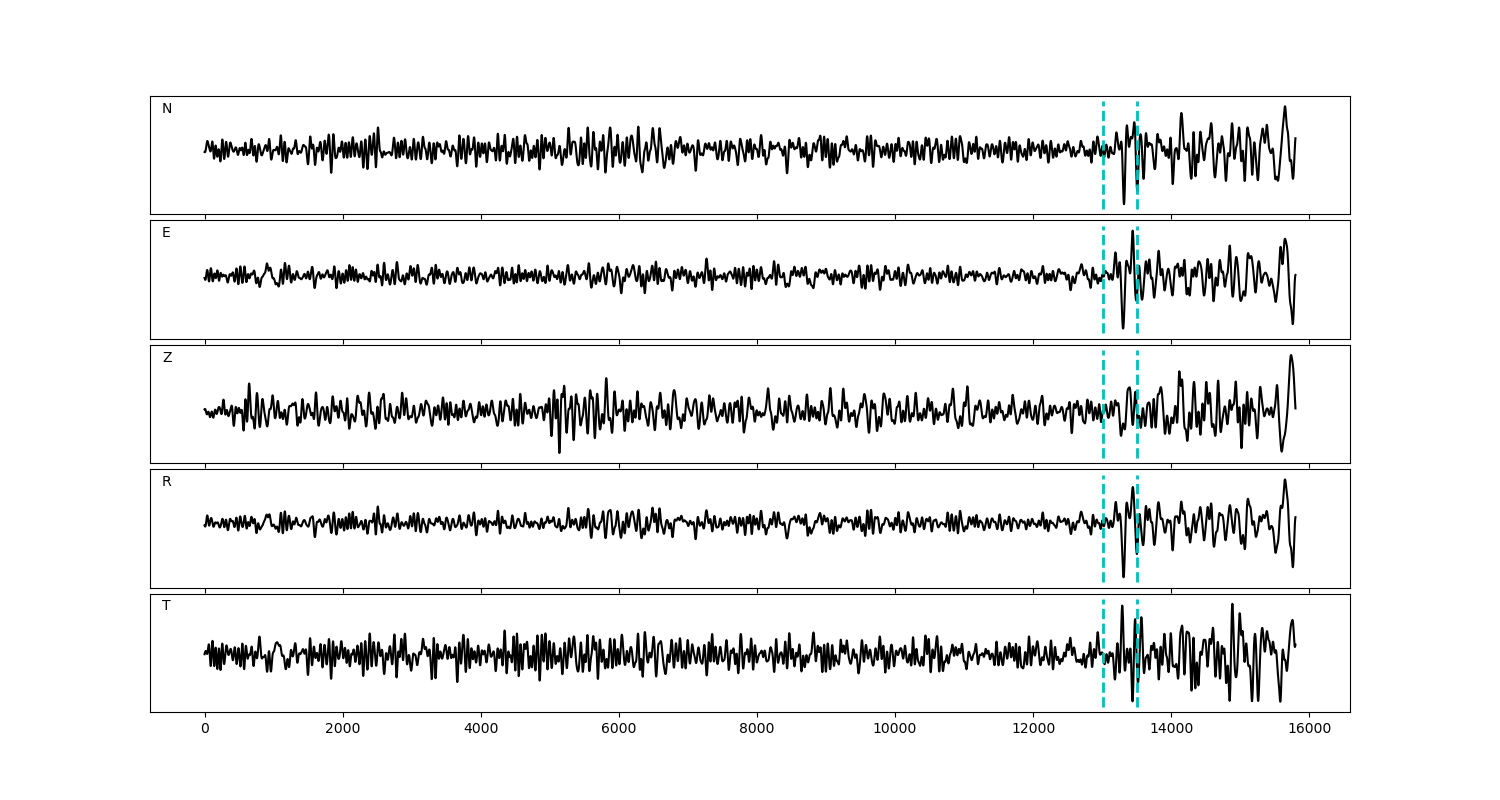
Task: Click the R component label
Action: click(x=167, y=482)
